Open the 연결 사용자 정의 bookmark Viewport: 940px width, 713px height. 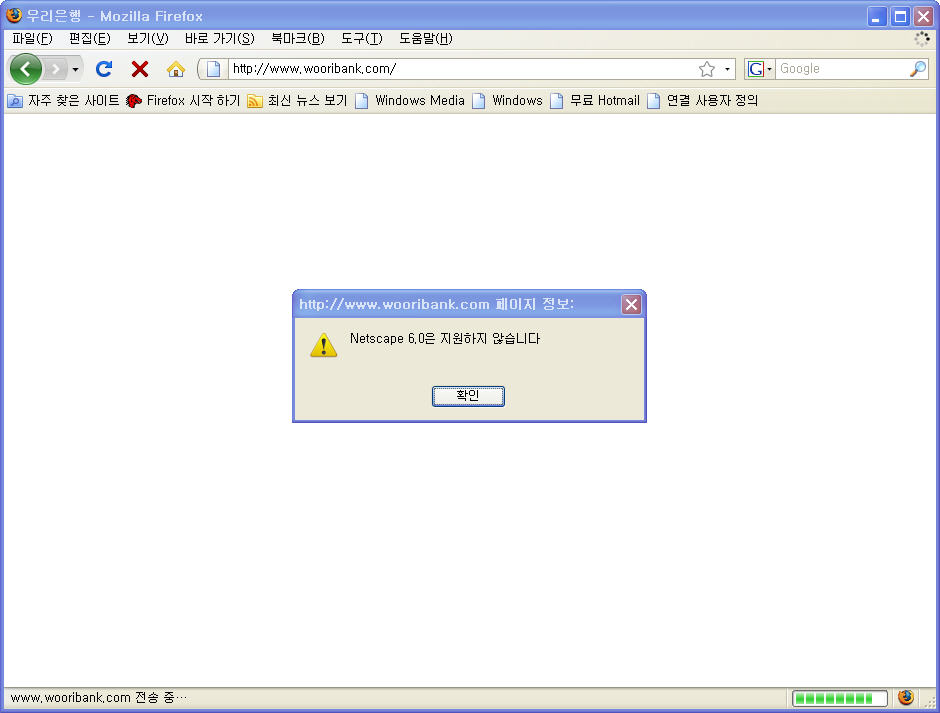coord(703,101)
